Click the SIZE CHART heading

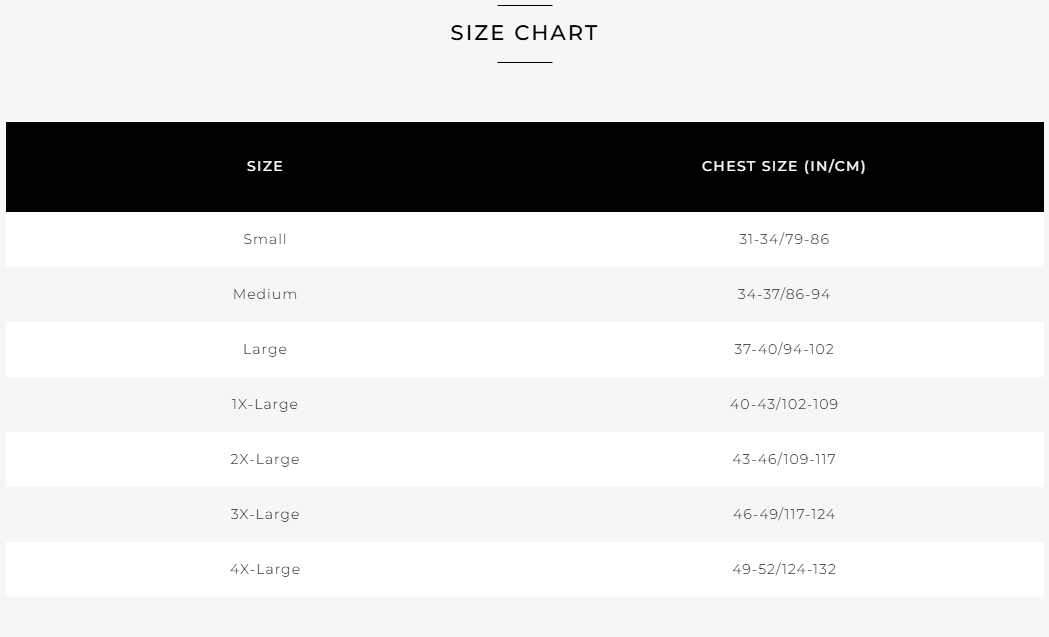click(x=524, y=33)
